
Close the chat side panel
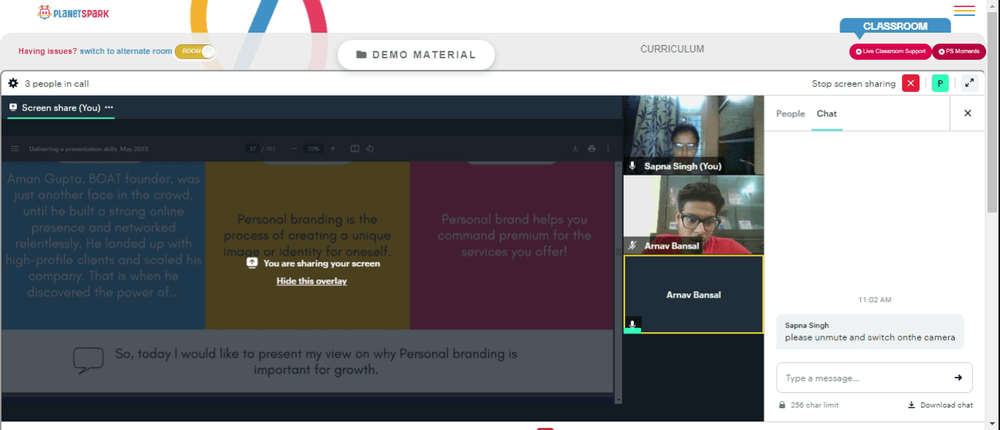pos(967,113)
